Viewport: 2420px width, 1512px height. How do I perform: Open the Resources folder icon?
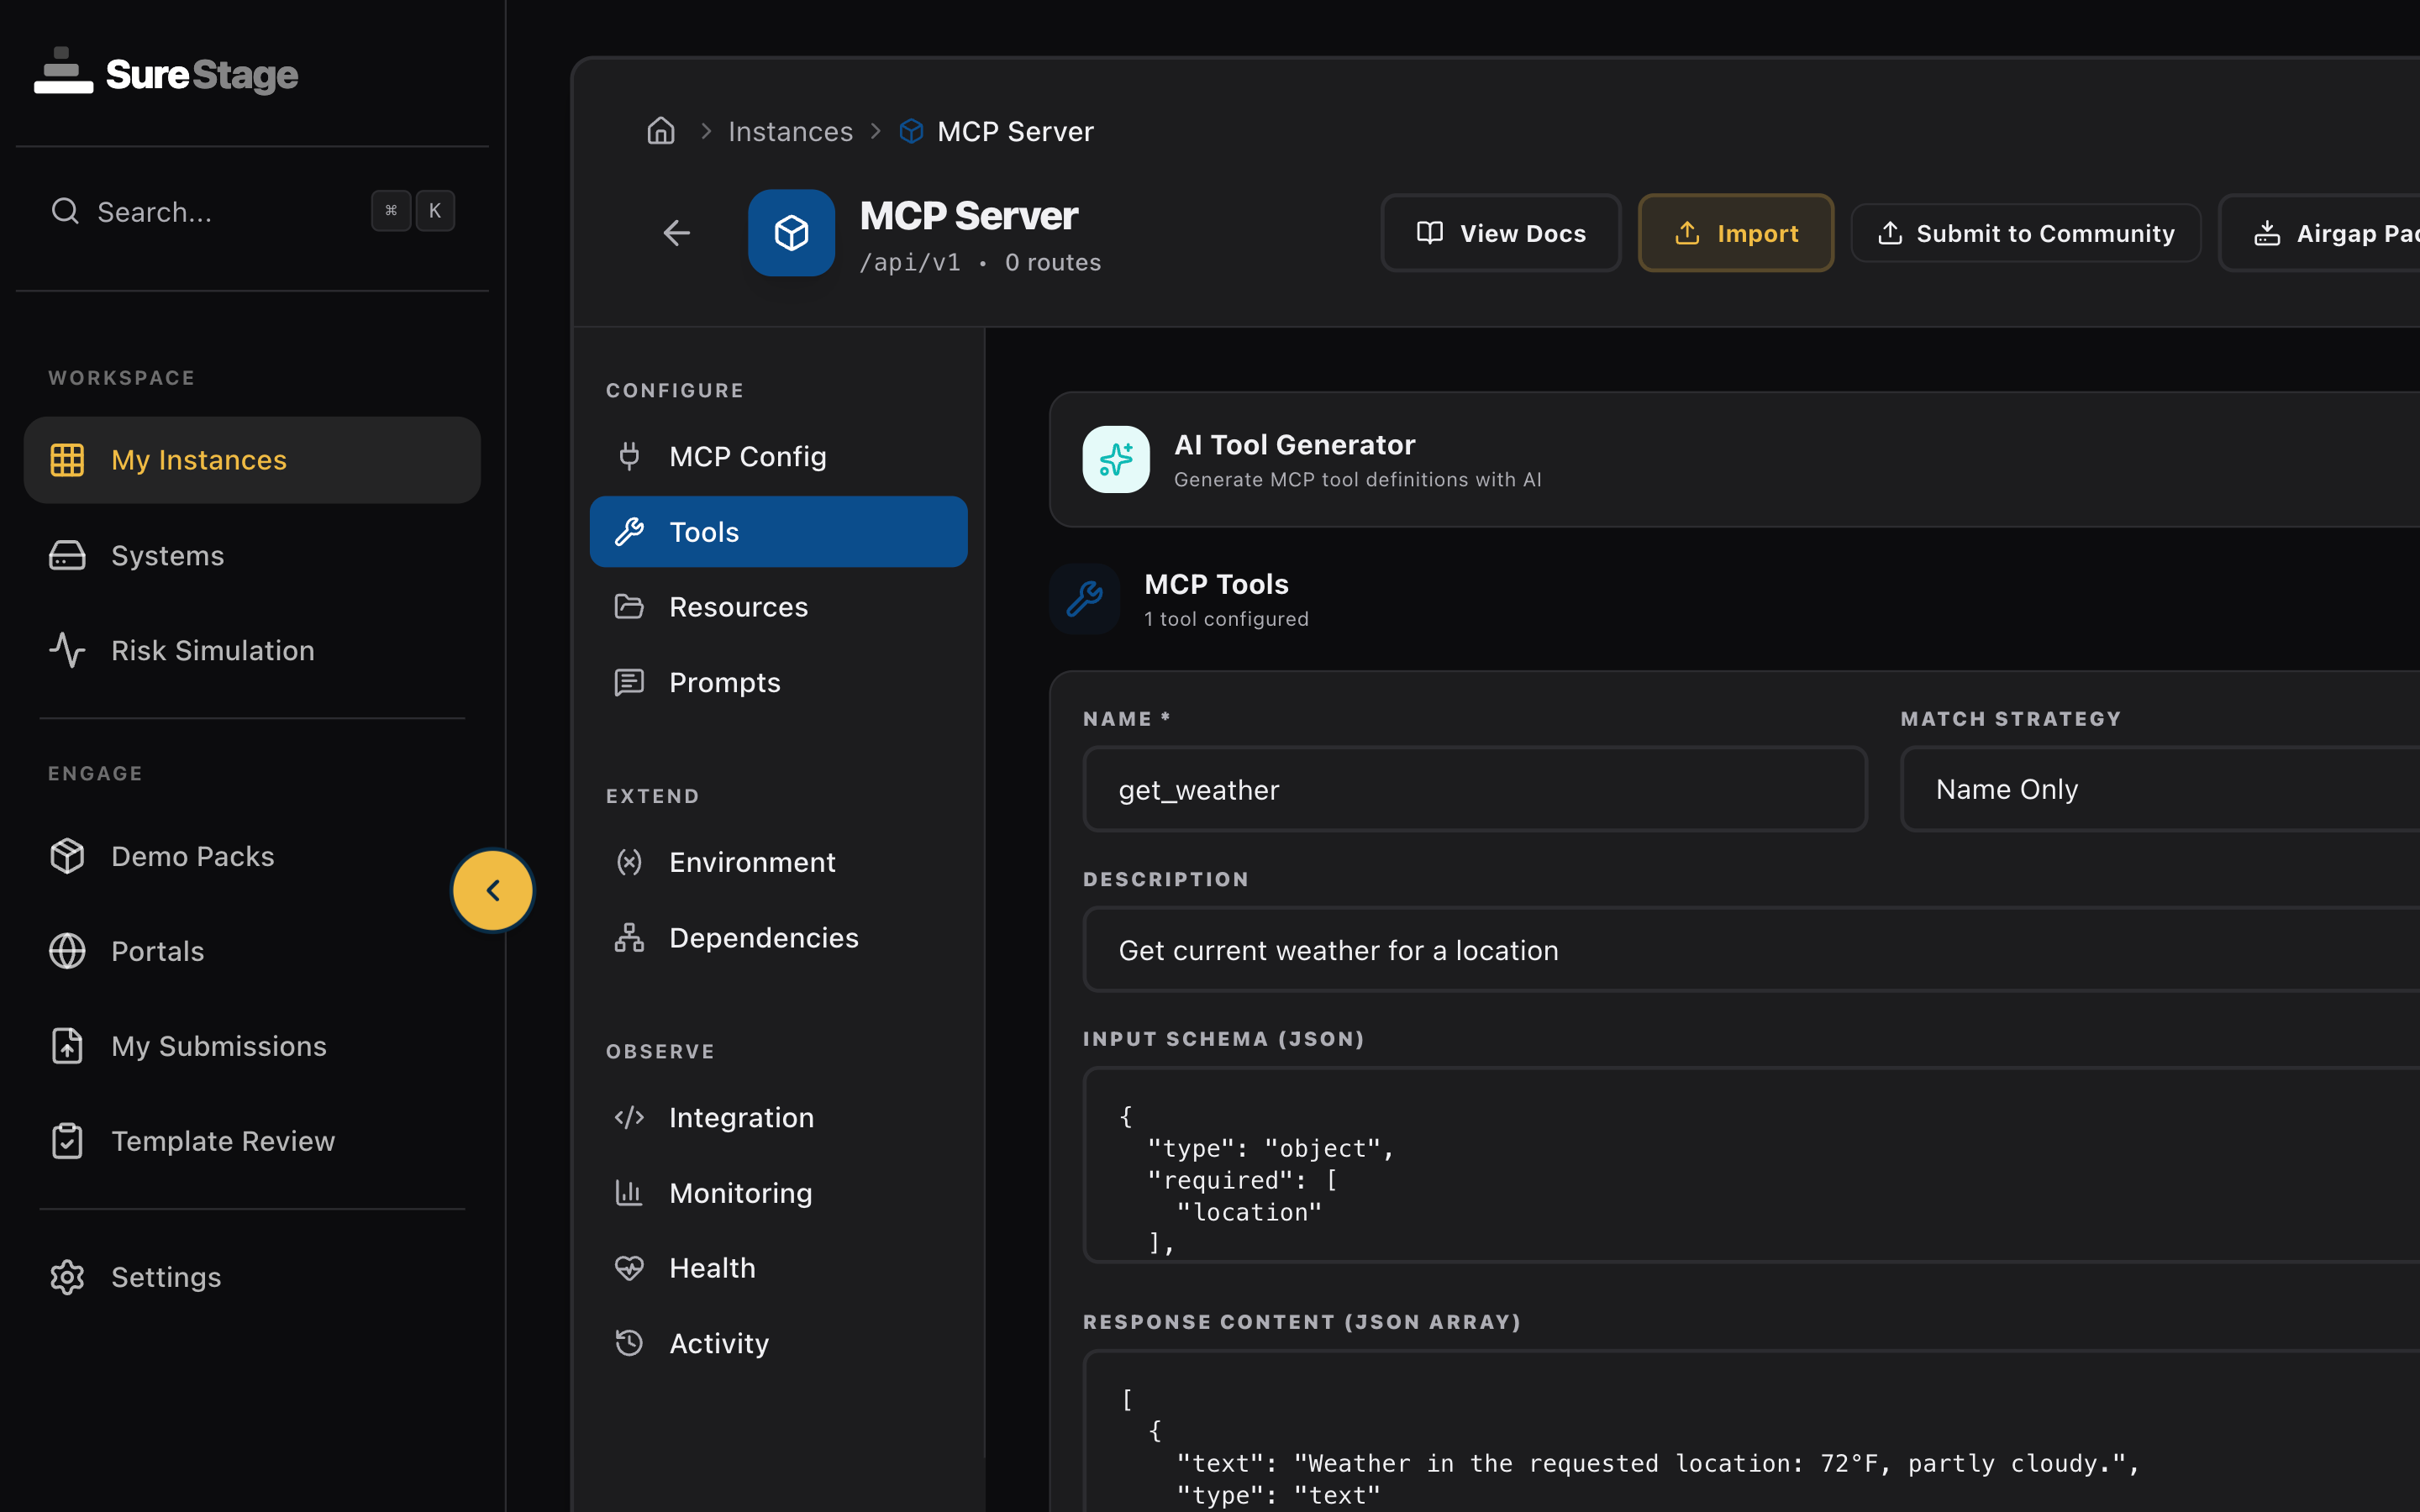629,606
